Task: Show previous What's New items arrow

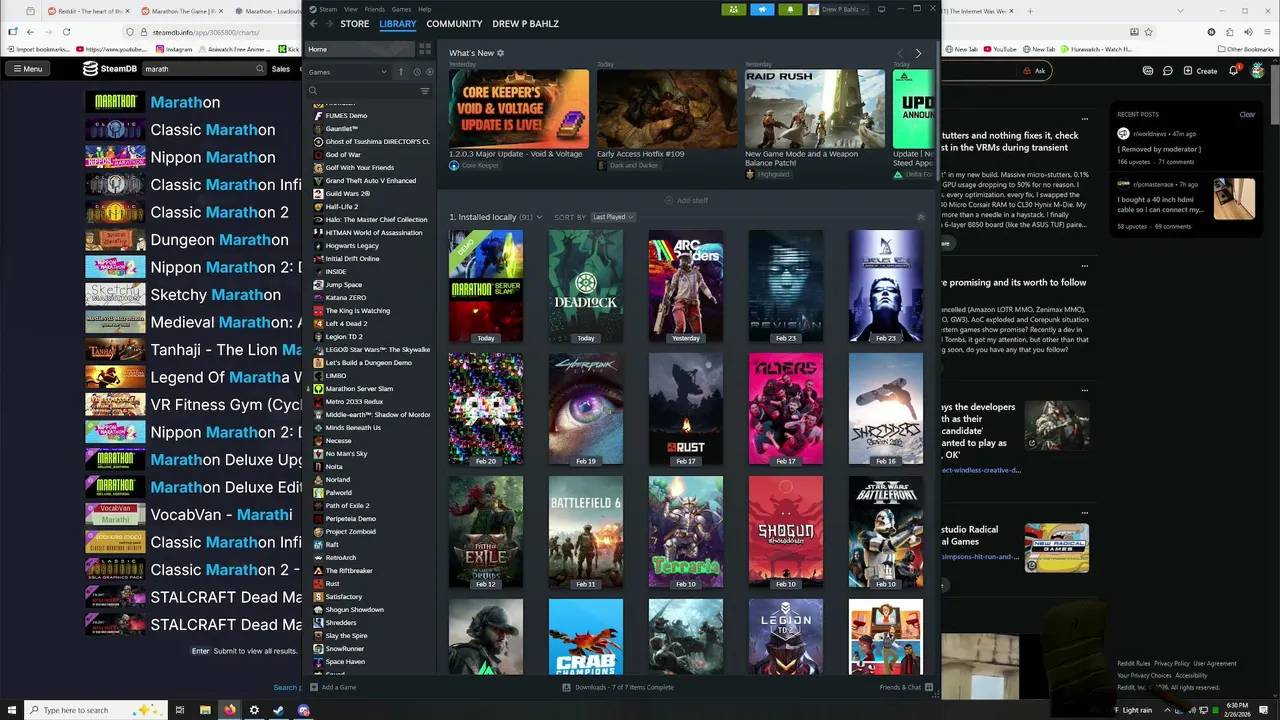Action: tap(900, 53)
